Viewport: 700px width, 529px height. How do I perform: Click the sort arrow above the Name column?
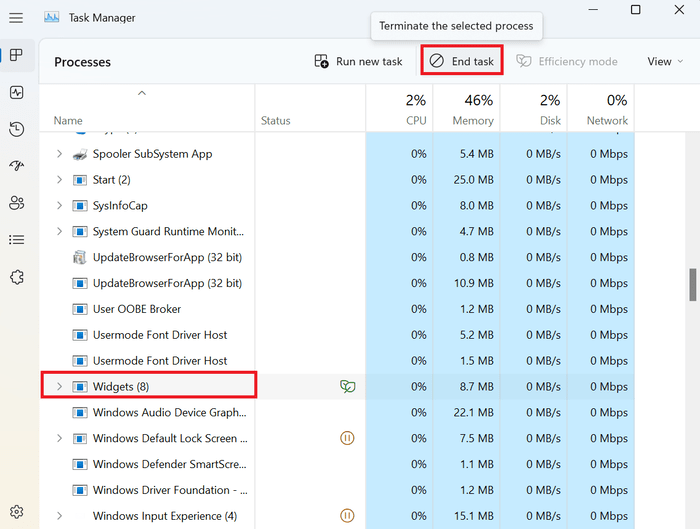point(142,93)
